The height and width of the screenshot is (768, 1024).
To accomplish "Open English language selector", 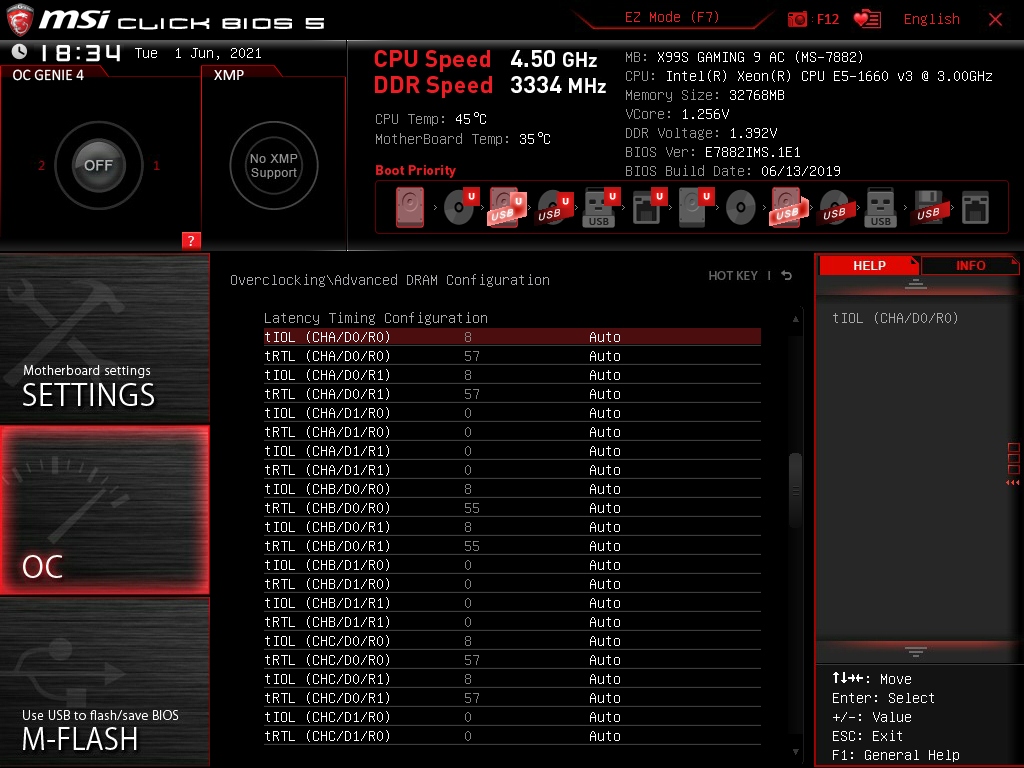I will pos(931,19).
